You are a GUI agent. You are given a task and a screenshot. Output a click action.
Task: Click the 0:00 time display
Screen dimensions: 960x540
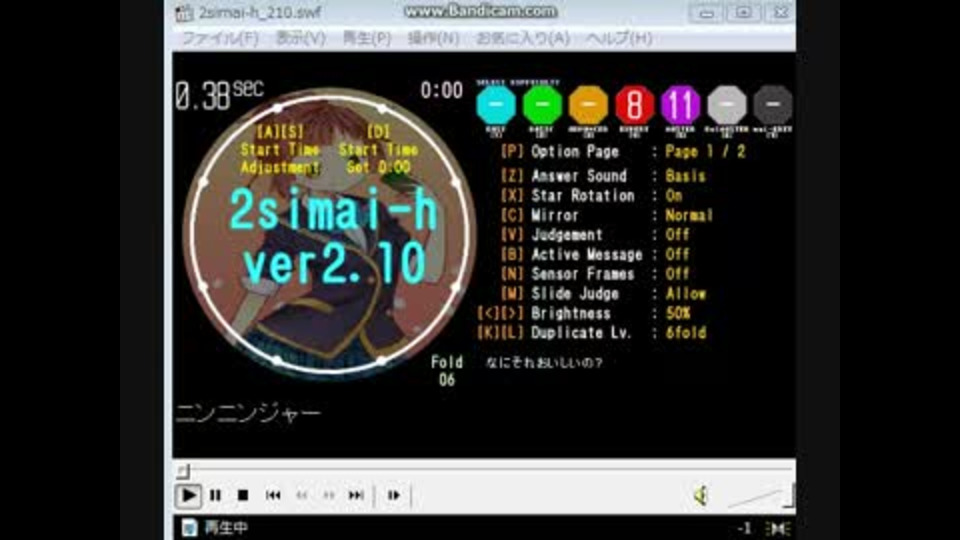click(x=441, y=91)
